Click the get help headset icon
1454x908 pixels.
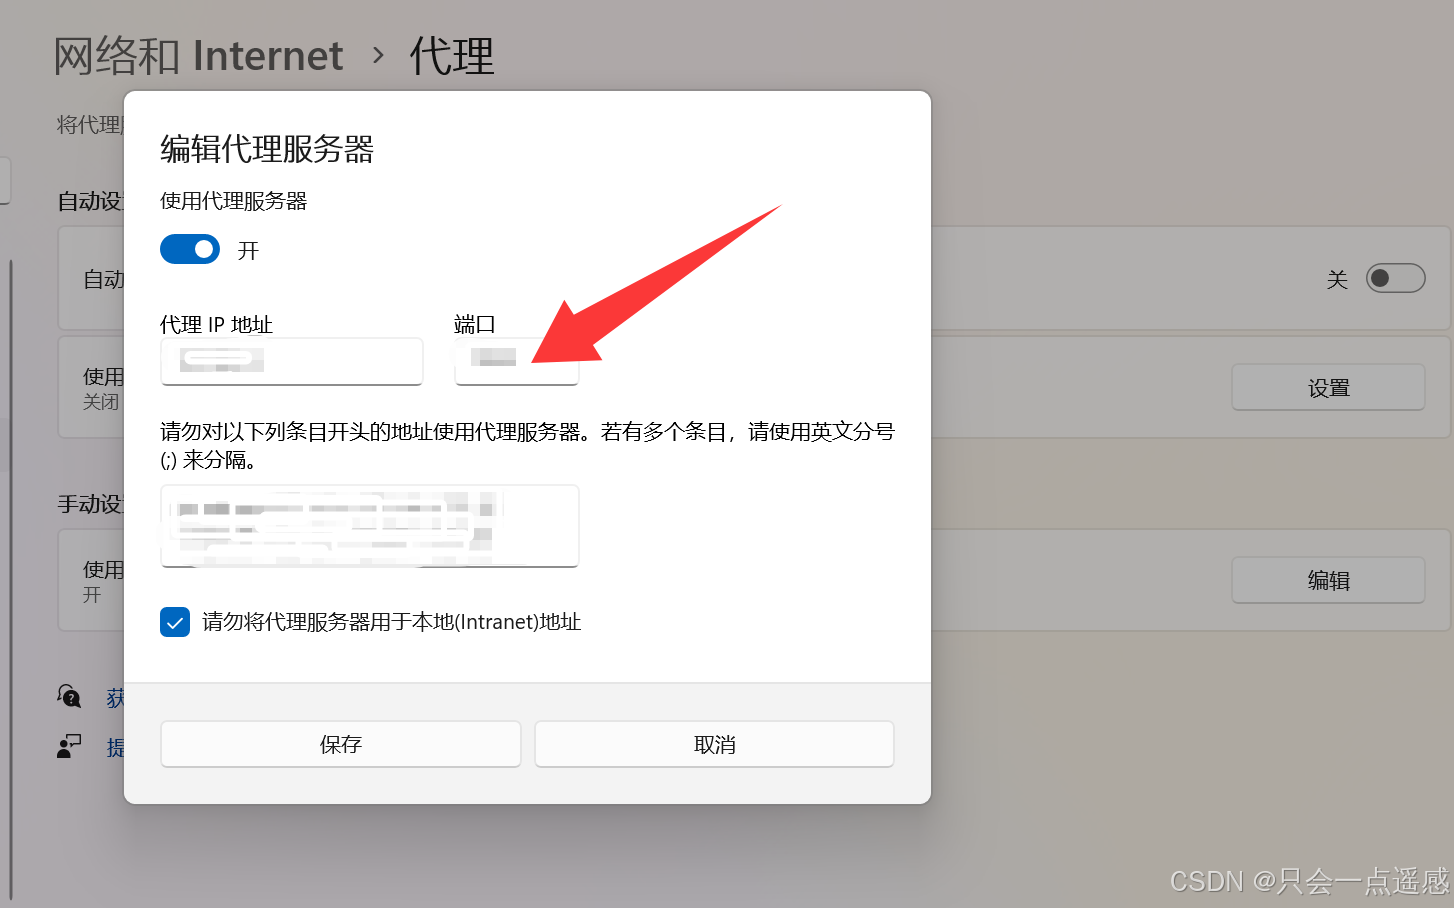tap(69, 696)
